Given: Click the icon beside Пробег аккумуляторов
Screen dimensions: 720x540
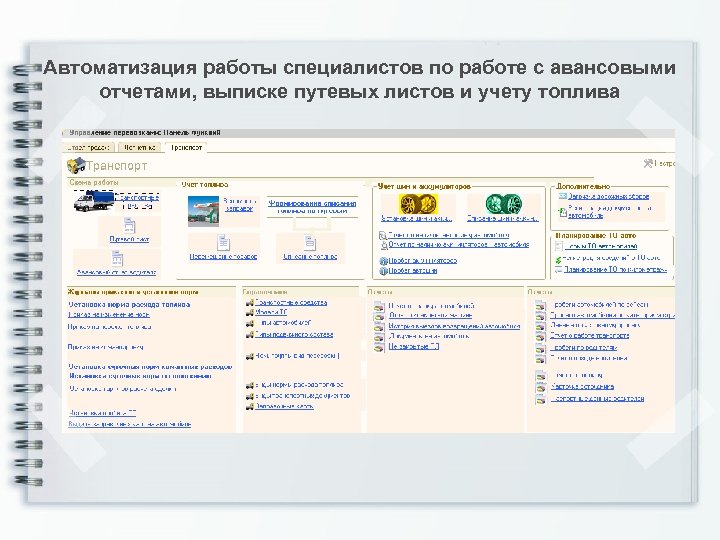Looking at the screenshot, I should tap(383, 261).
